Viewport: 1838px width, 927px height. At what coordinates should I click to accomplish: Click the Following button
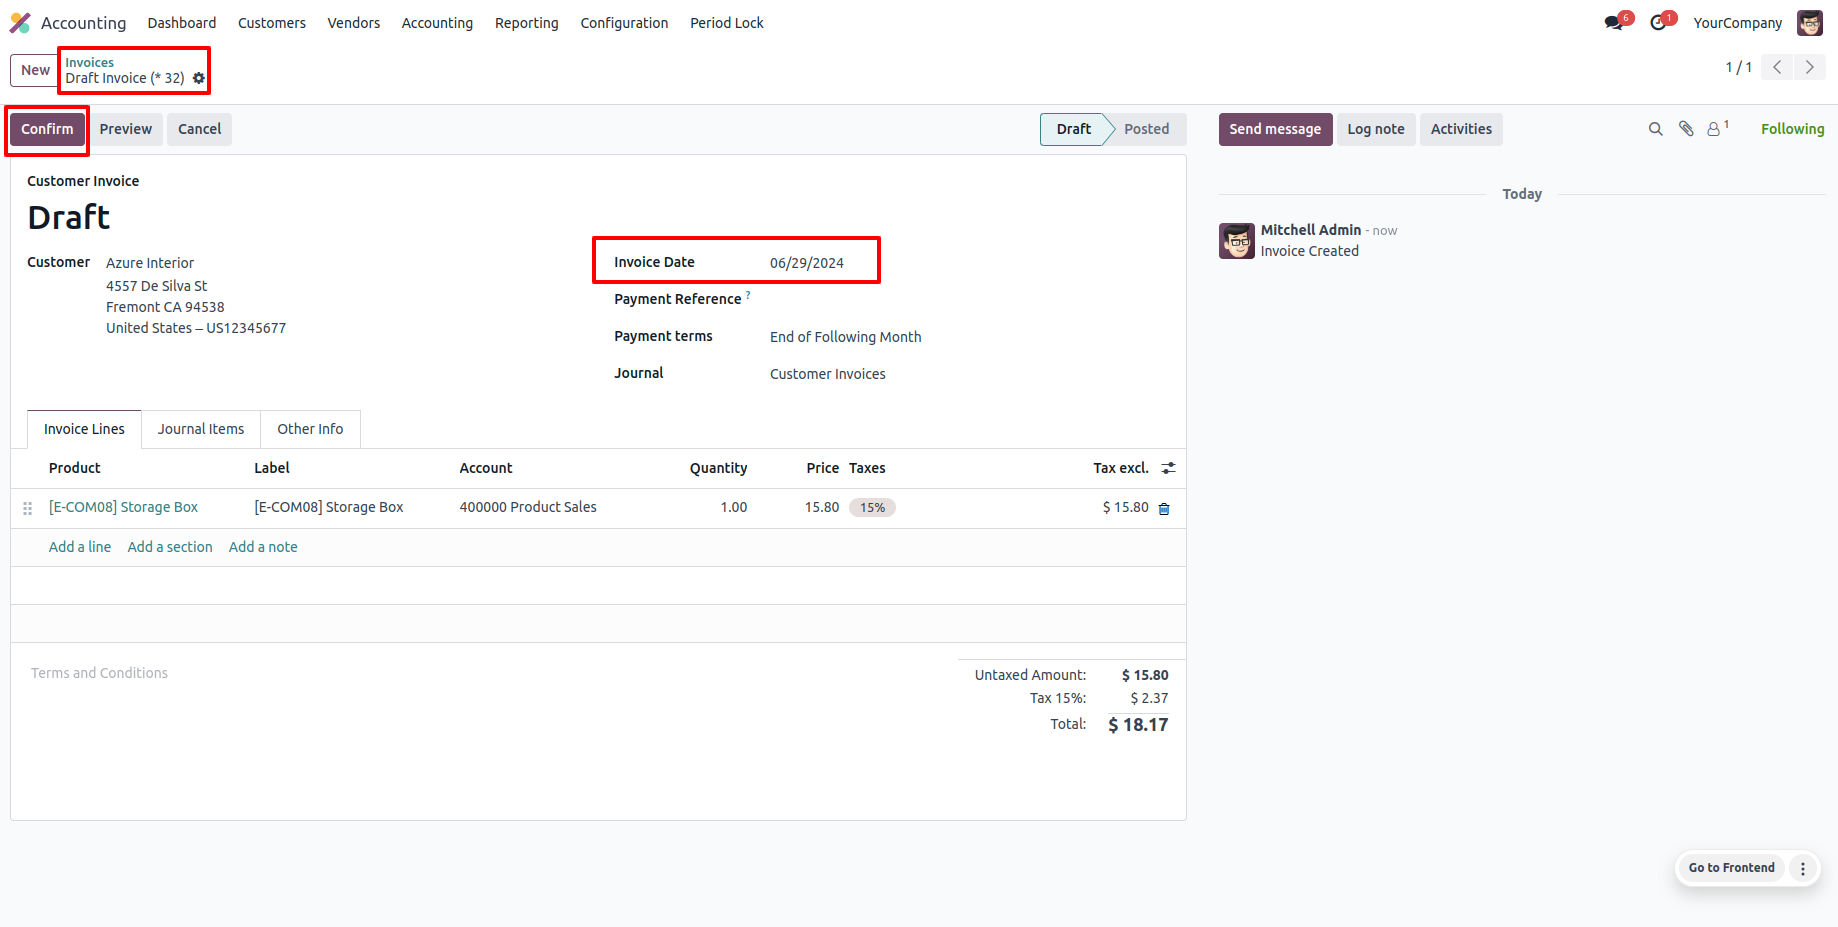1792,129
